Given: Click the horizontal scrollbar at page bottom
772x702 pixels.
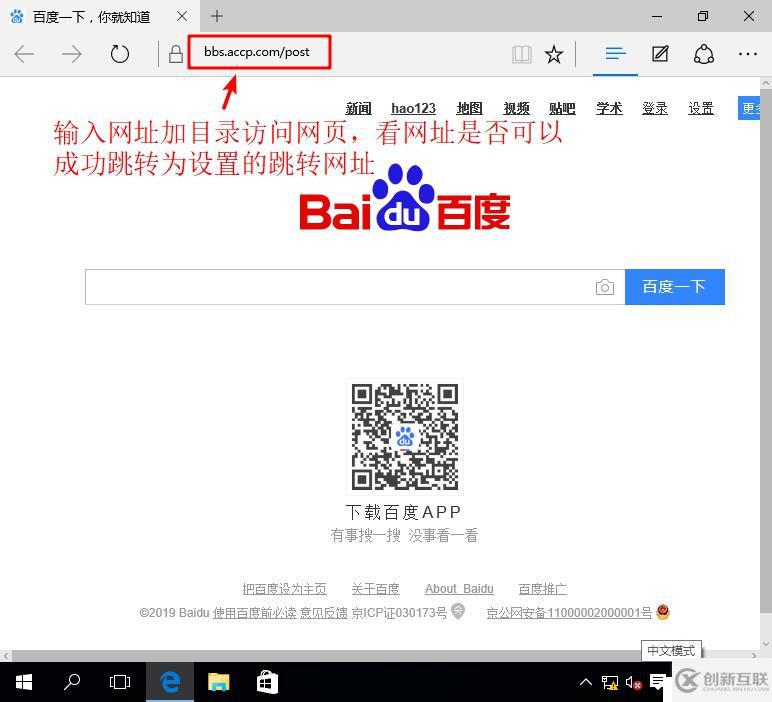Looking at the screenshot, I should 325,656.
